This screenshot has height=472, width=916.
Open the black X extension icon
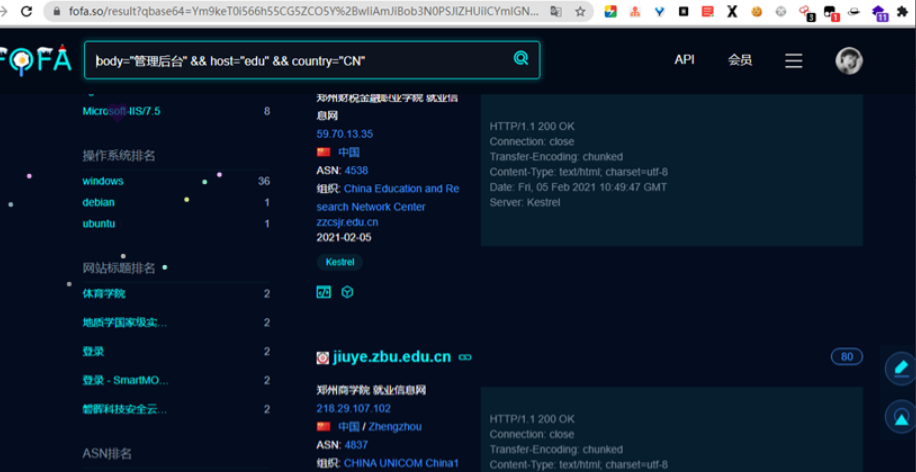[x=732, y=11]
